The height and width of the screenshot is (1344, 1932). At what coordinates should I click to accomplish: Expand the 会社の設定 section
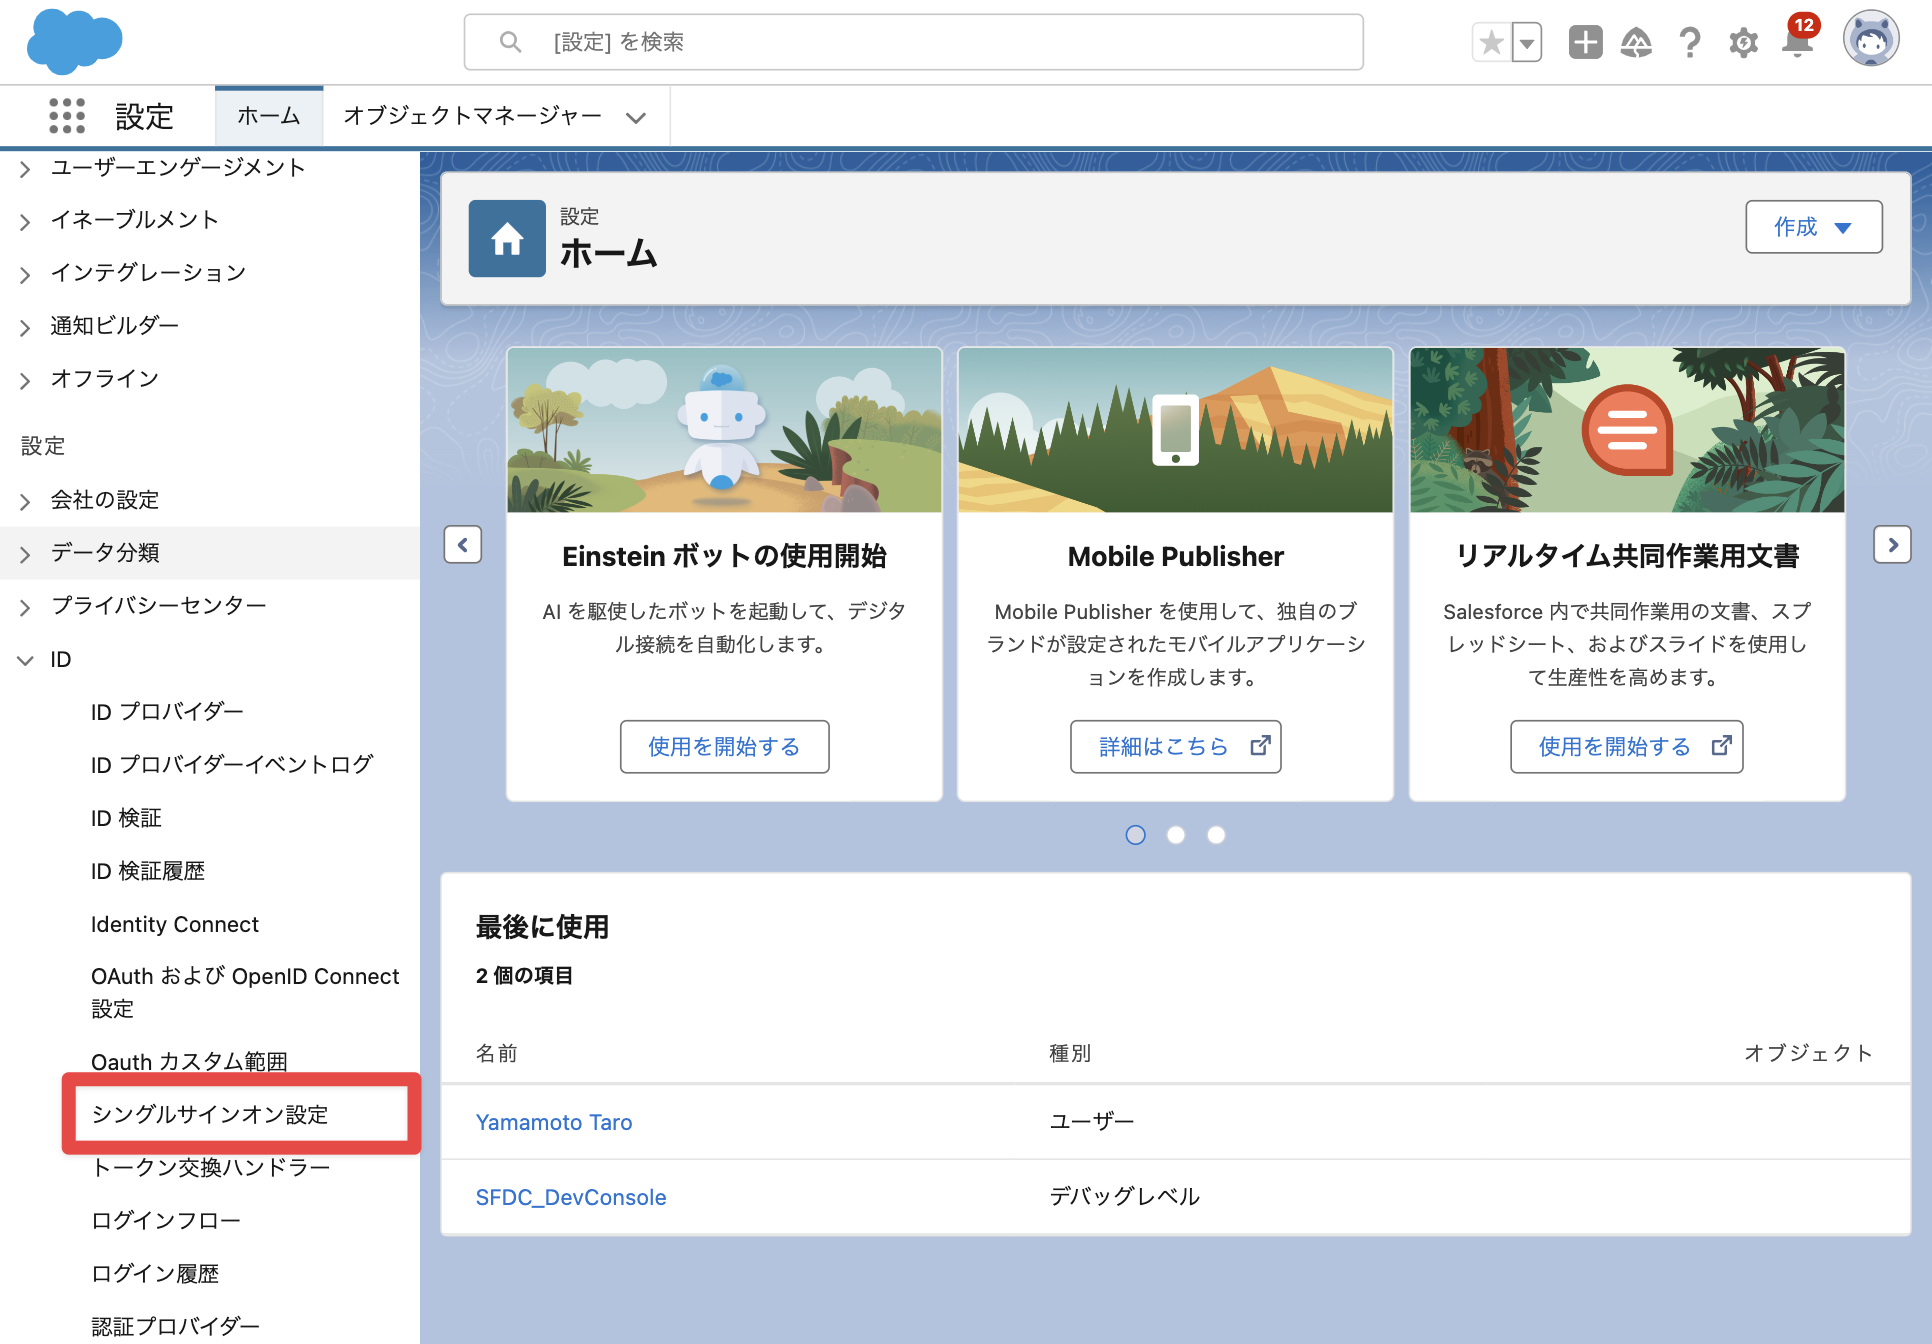pos(26,501)
